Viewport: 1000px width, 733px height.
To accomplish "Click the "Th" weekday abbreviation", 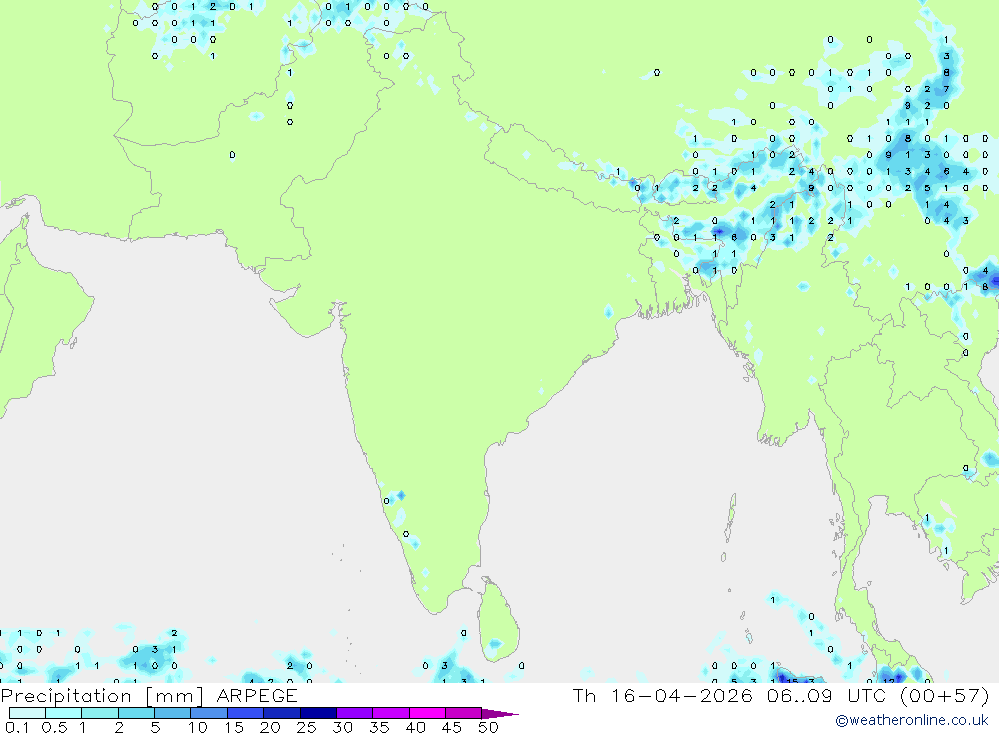I will (x=584, y=696).
